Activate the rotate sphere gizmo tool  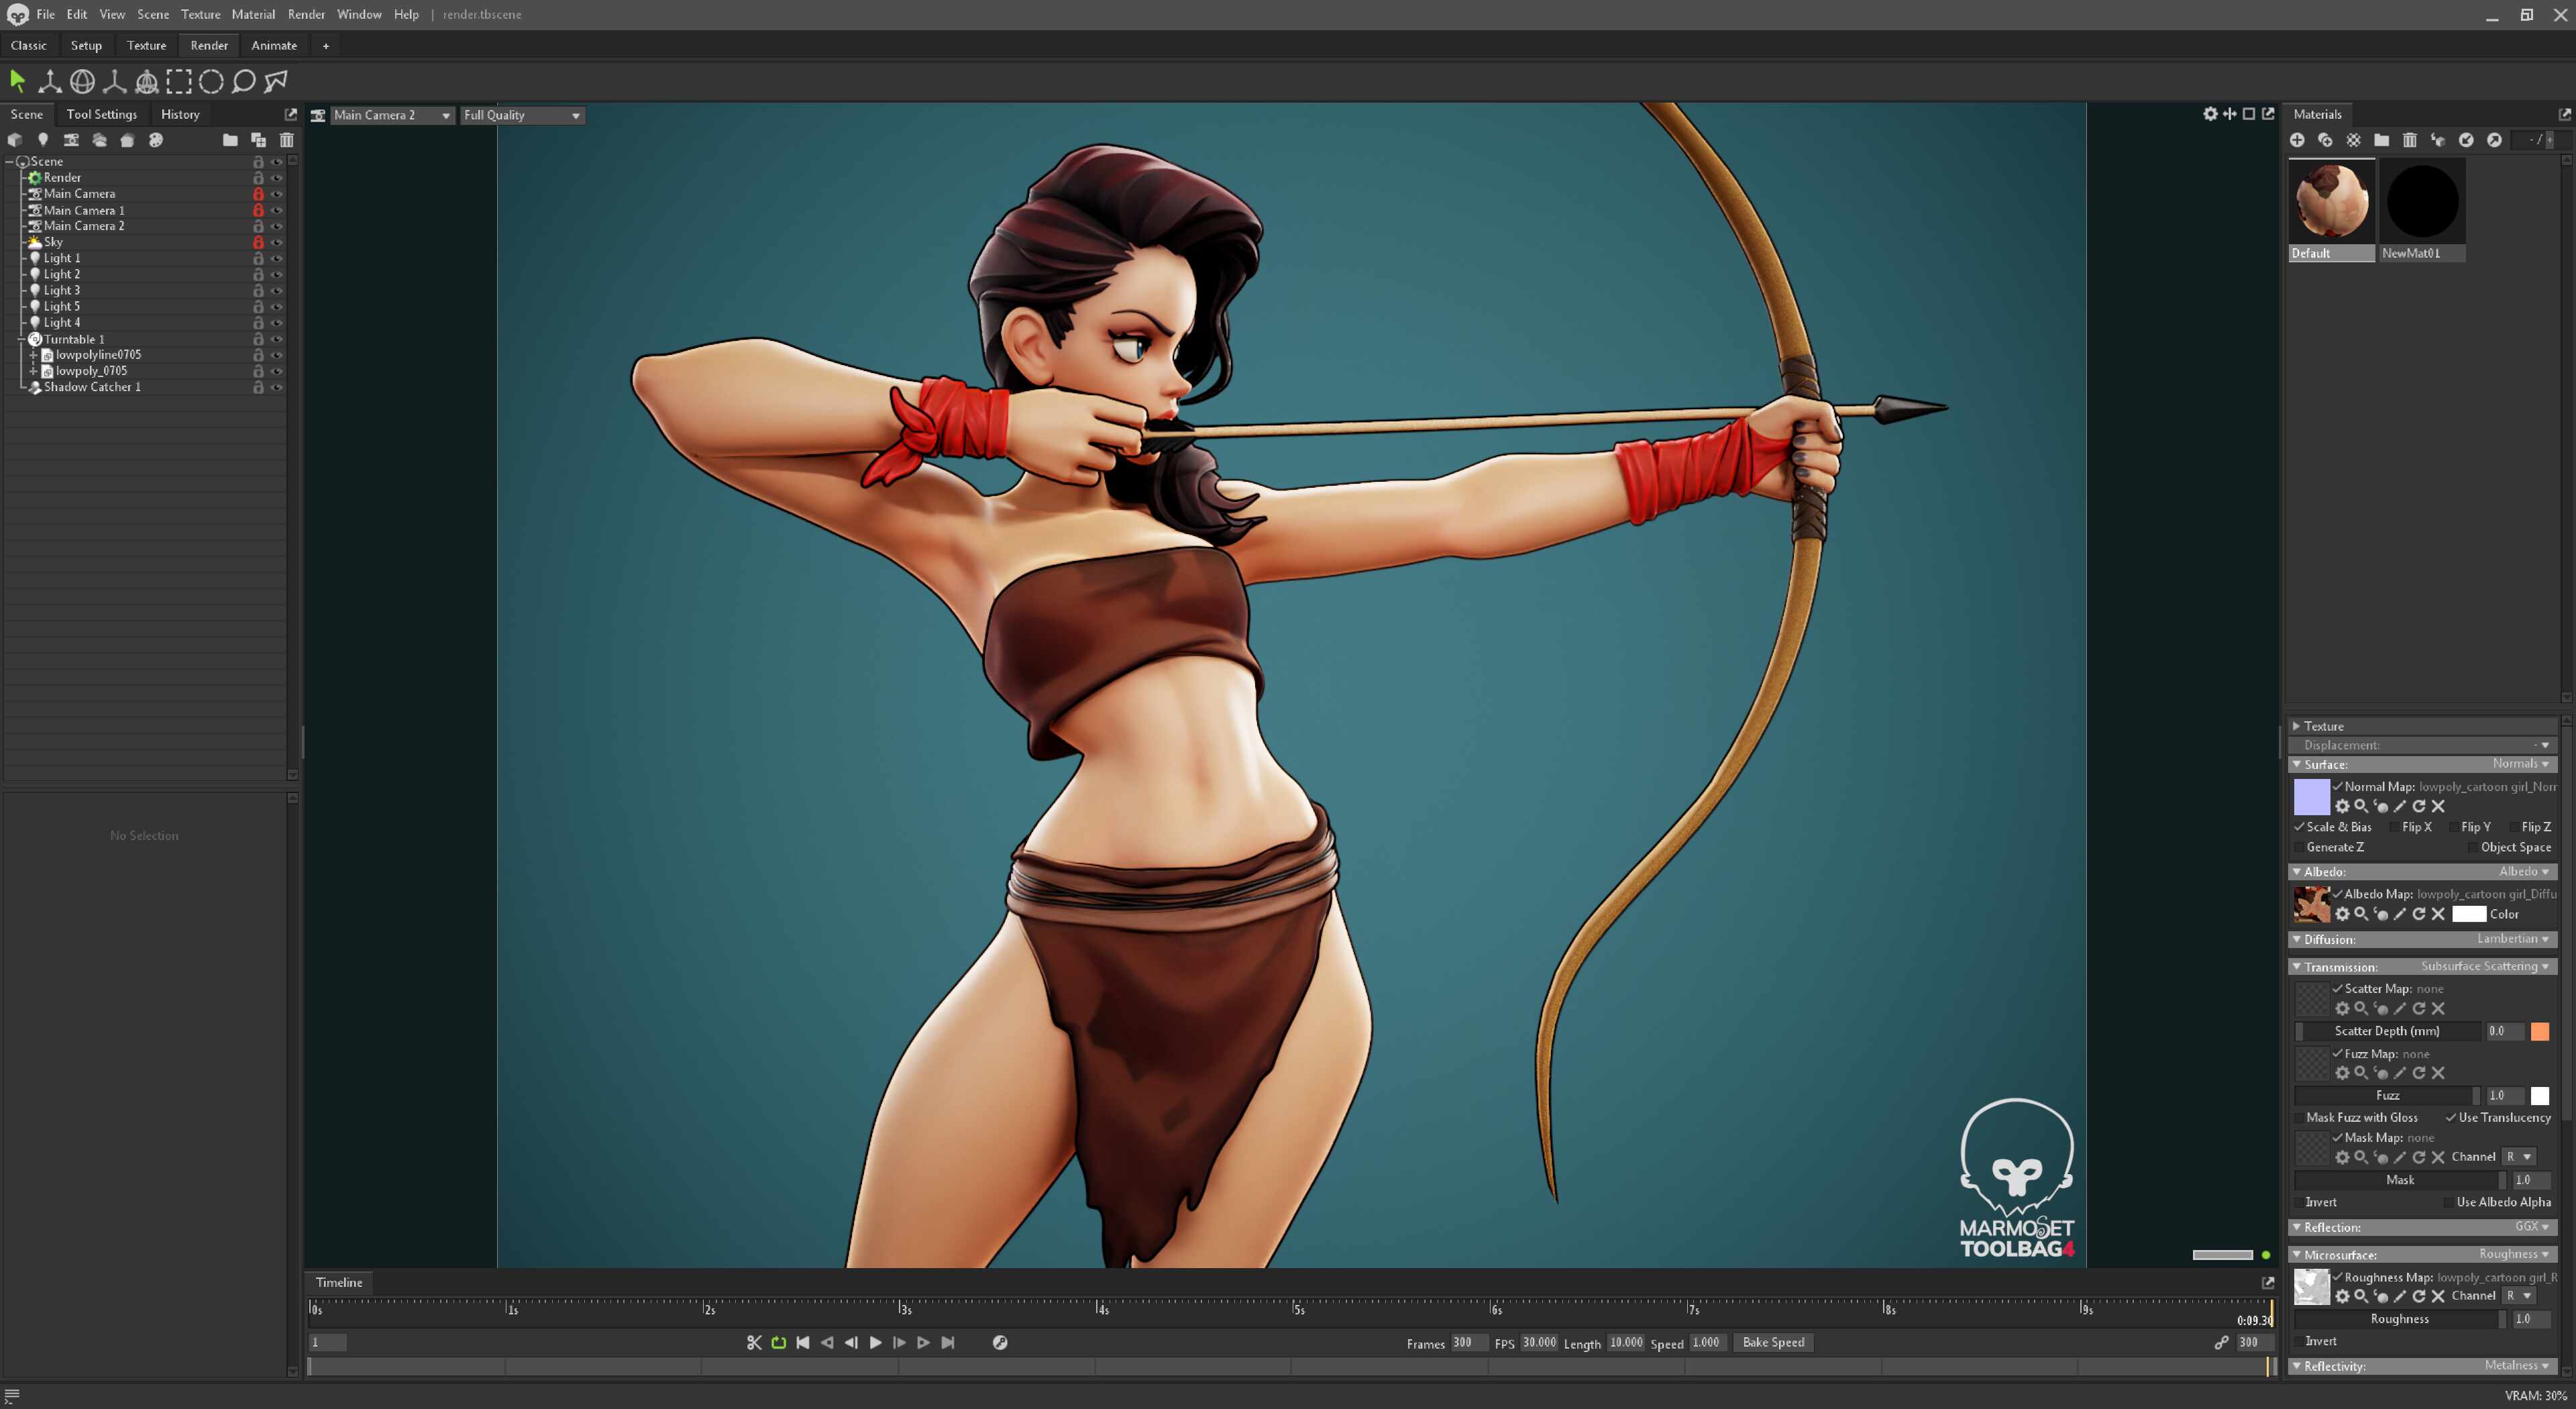pyautogui.click(x=82, y=81)
